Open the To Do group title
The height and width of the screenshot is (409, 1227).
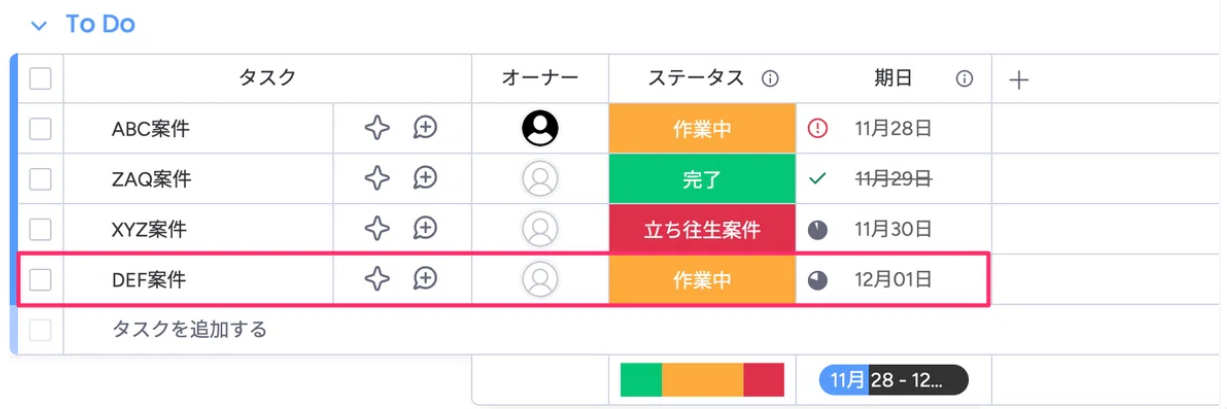click(100, 25)
